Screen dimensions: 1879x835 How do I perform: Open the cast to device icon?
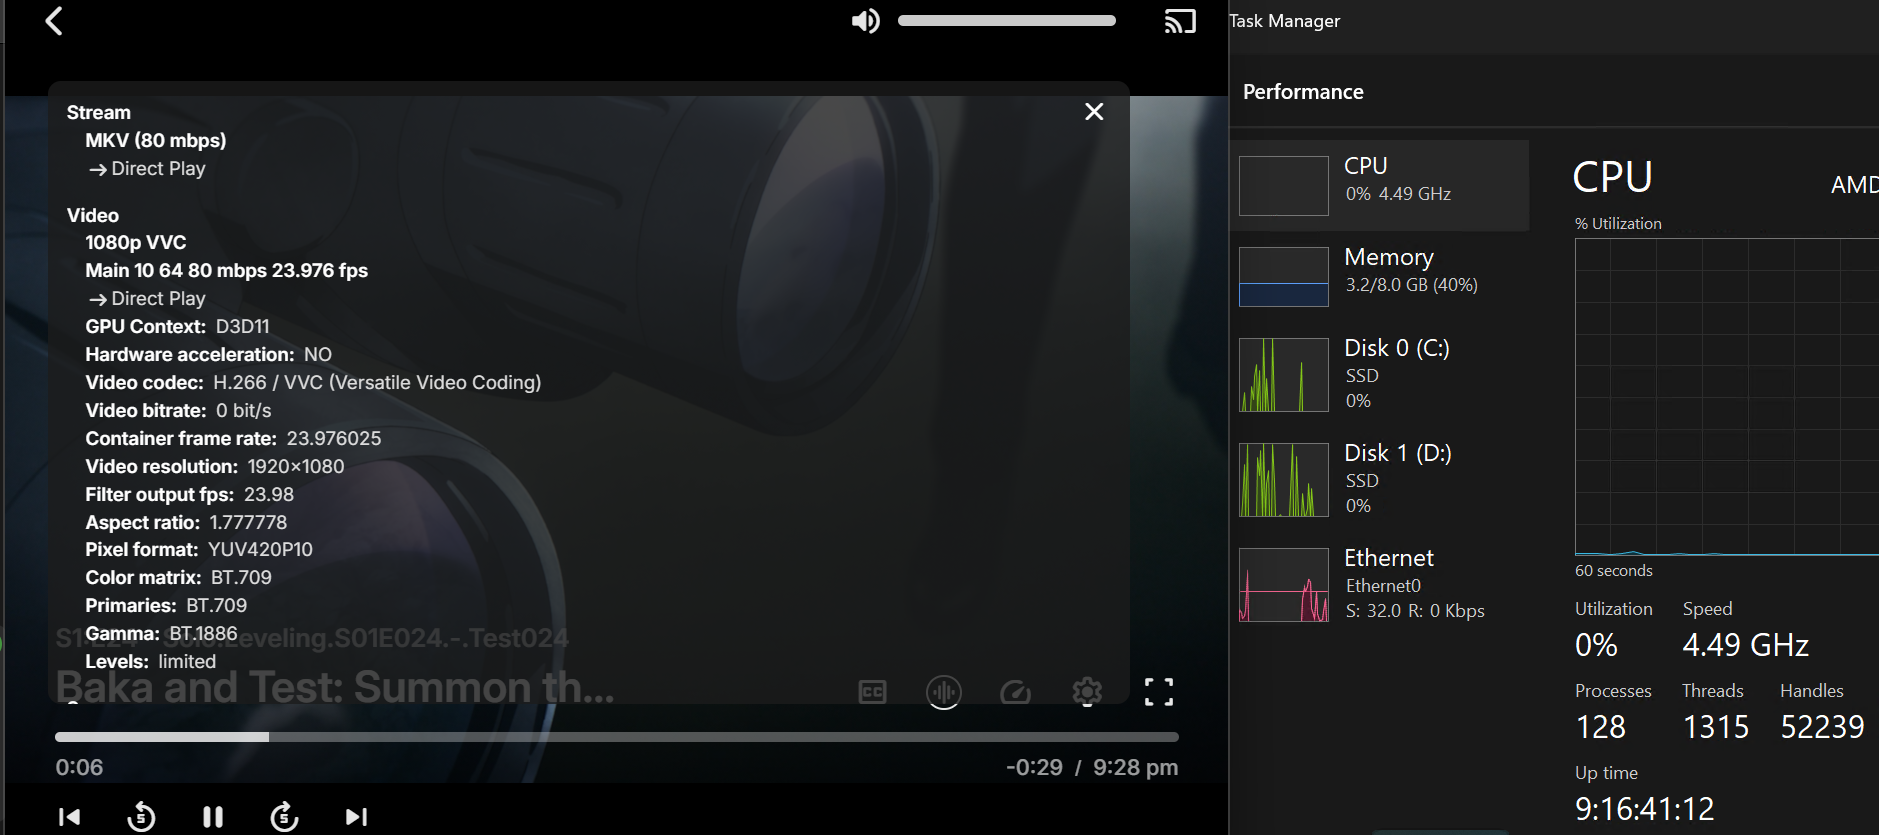tap(1180, 21)
